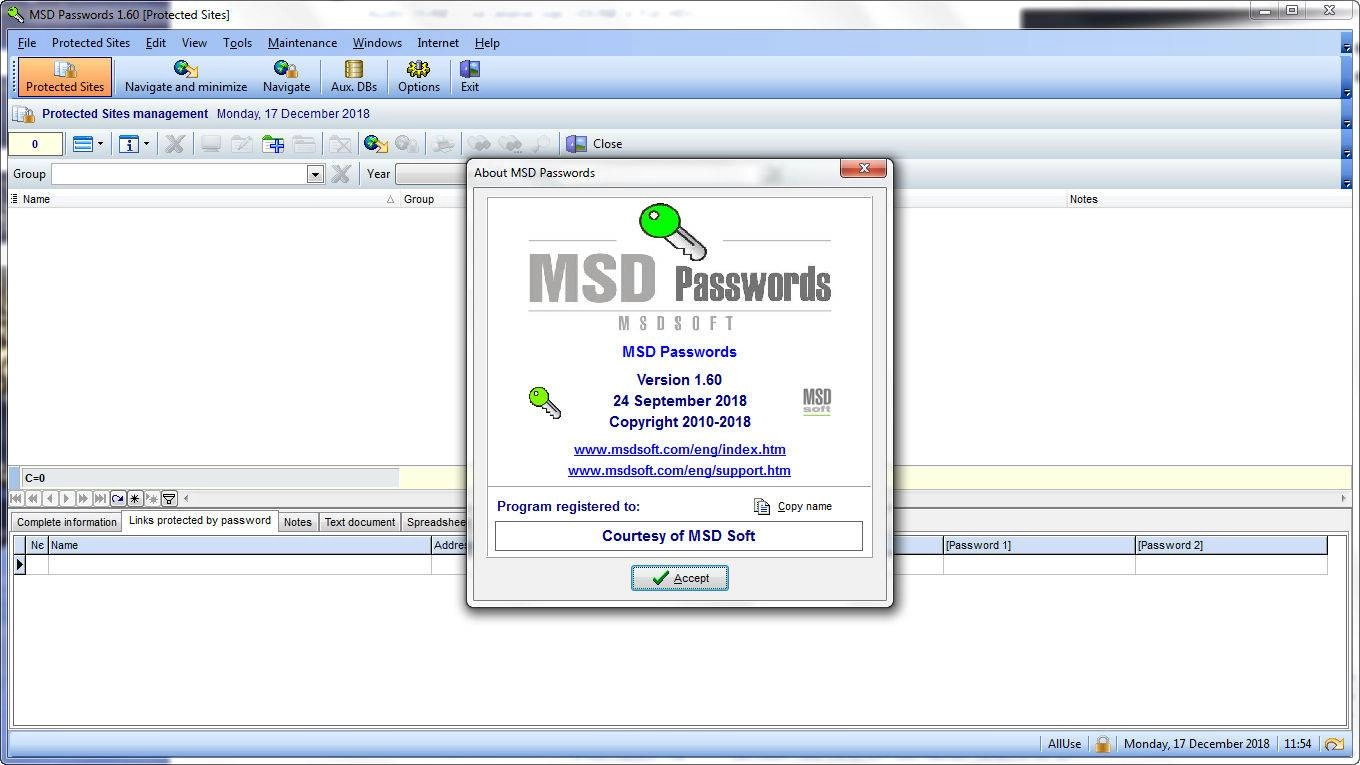Click the grayed find-next binoculars icon

(x=511, y=144)
